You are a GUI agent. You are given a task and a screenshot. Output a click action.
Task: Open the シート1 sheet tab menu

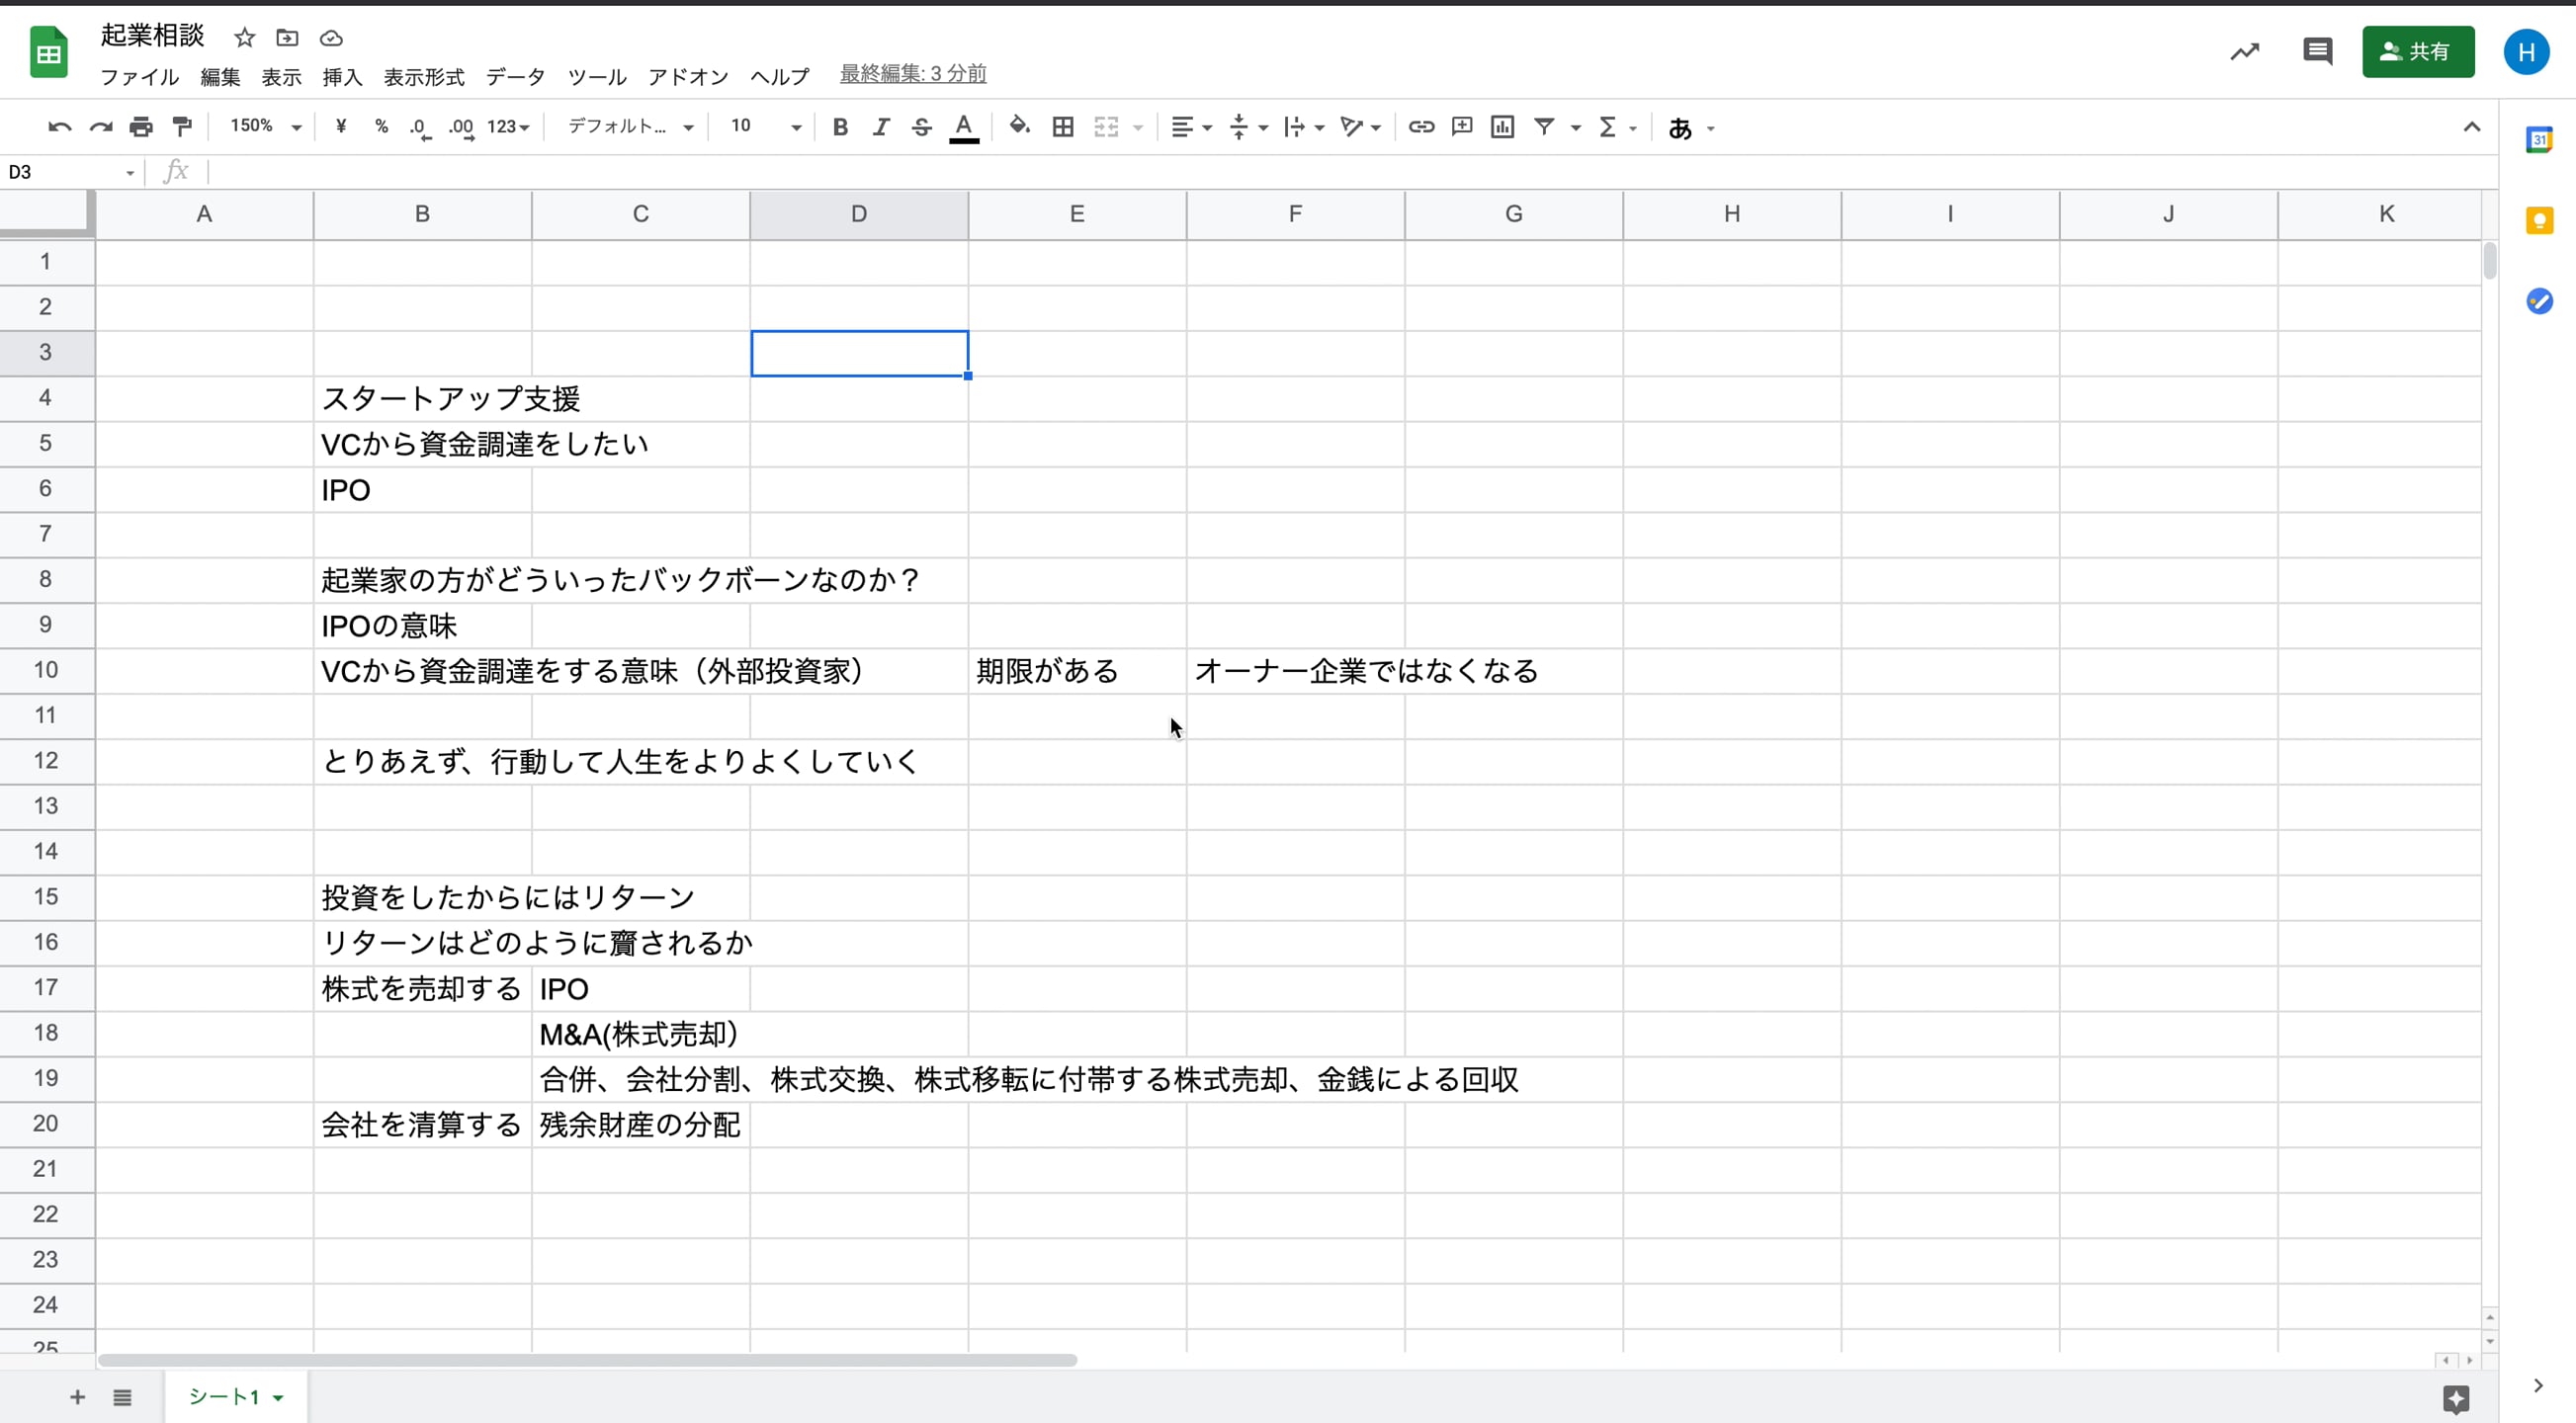pos(277,1397)
